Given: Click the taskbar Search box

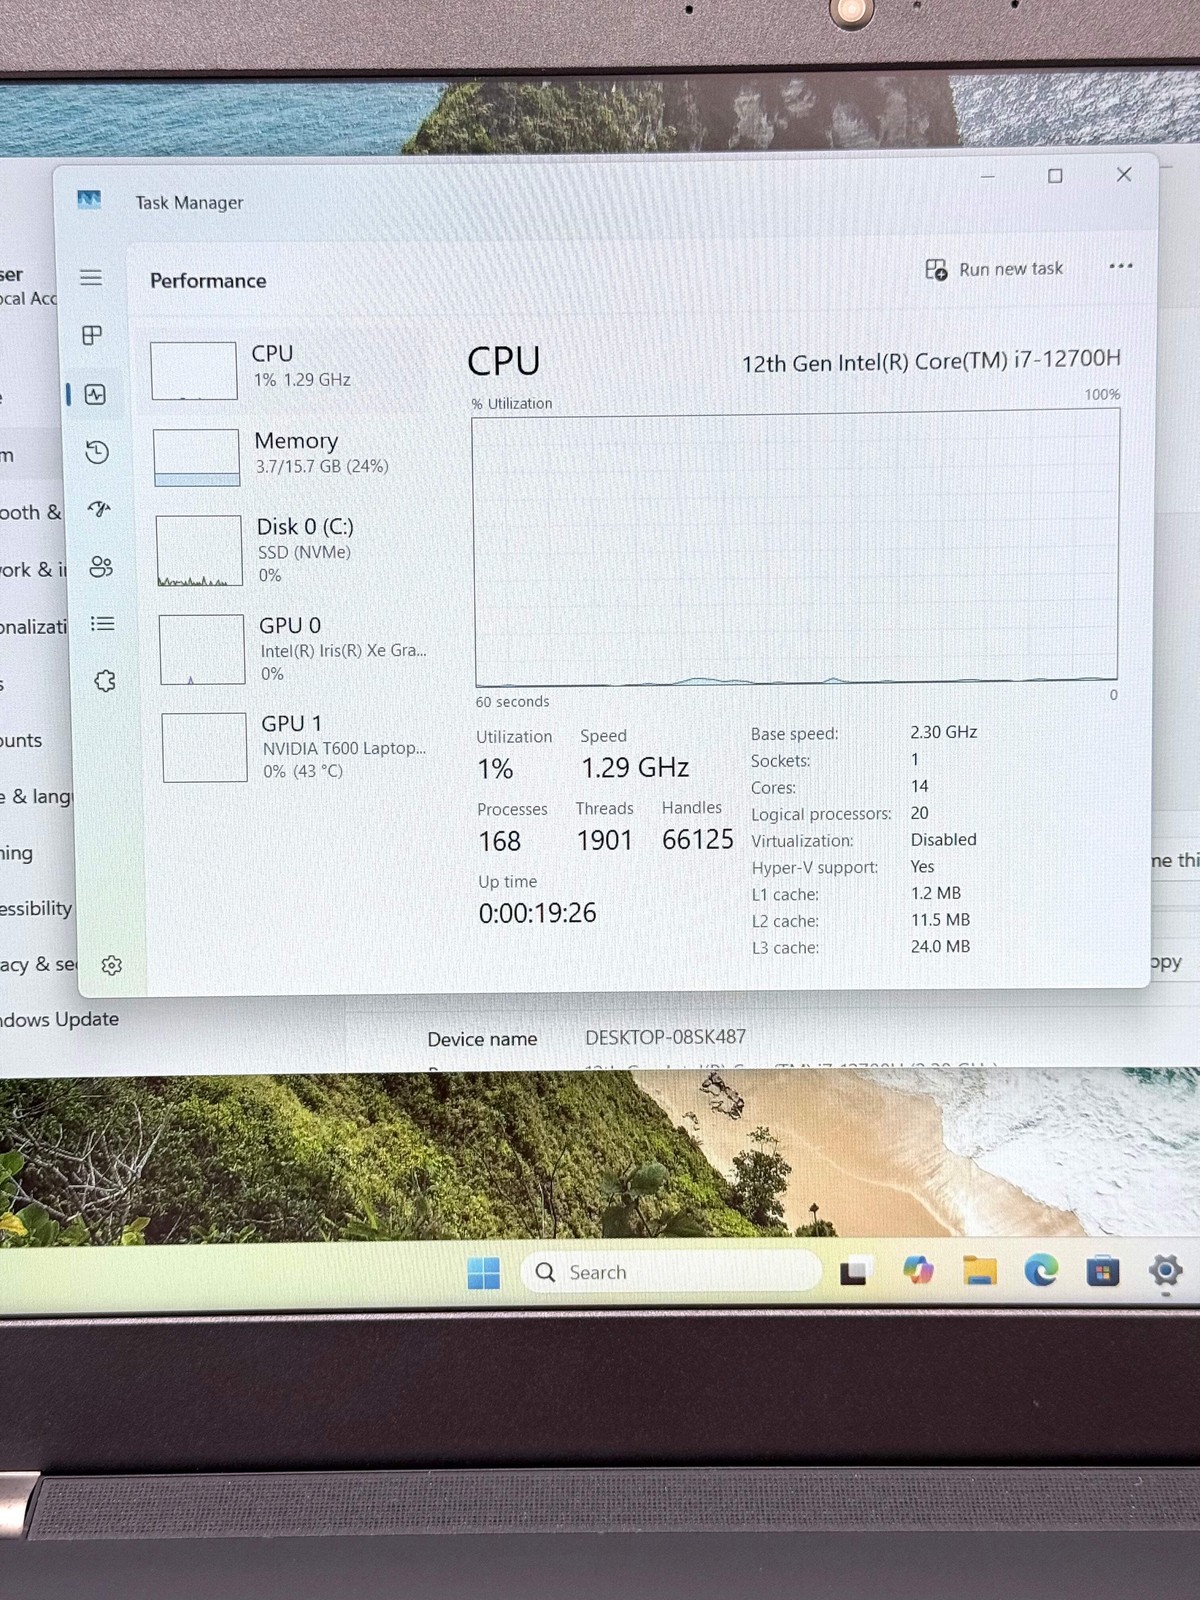Looking at the screenshot, I should point(670,1272).
